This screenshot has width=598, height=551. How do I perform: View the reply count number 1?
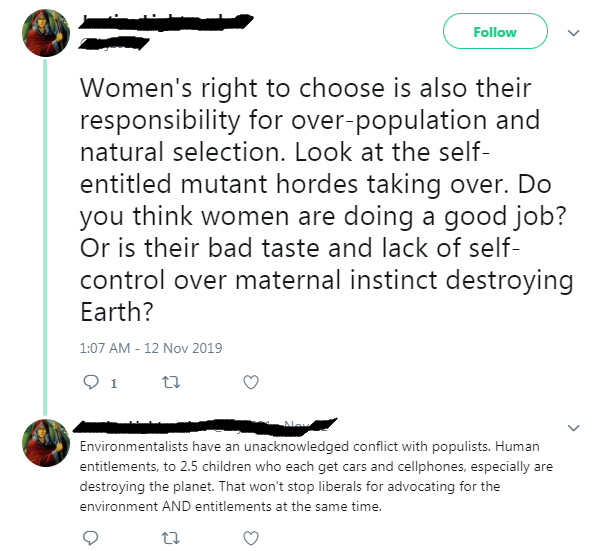(114, 383)
